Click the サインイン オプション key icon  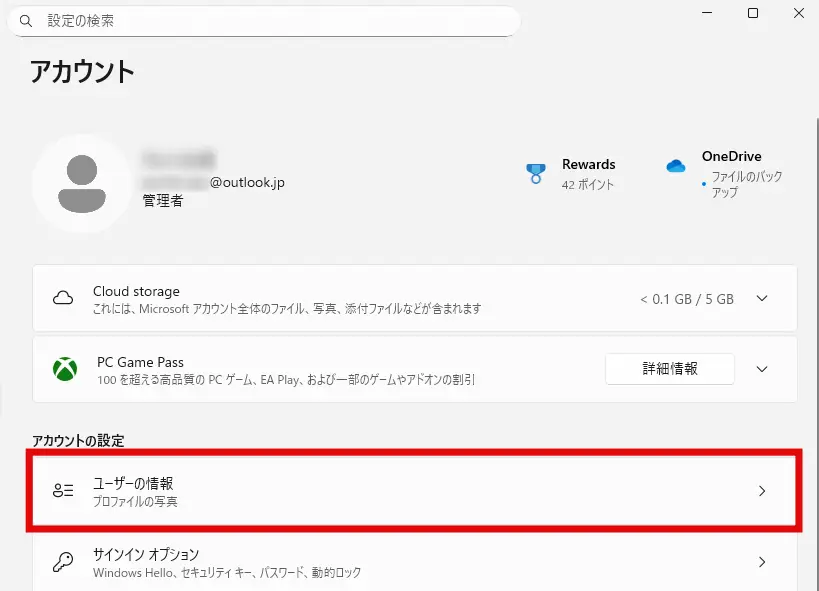(63, 562)
